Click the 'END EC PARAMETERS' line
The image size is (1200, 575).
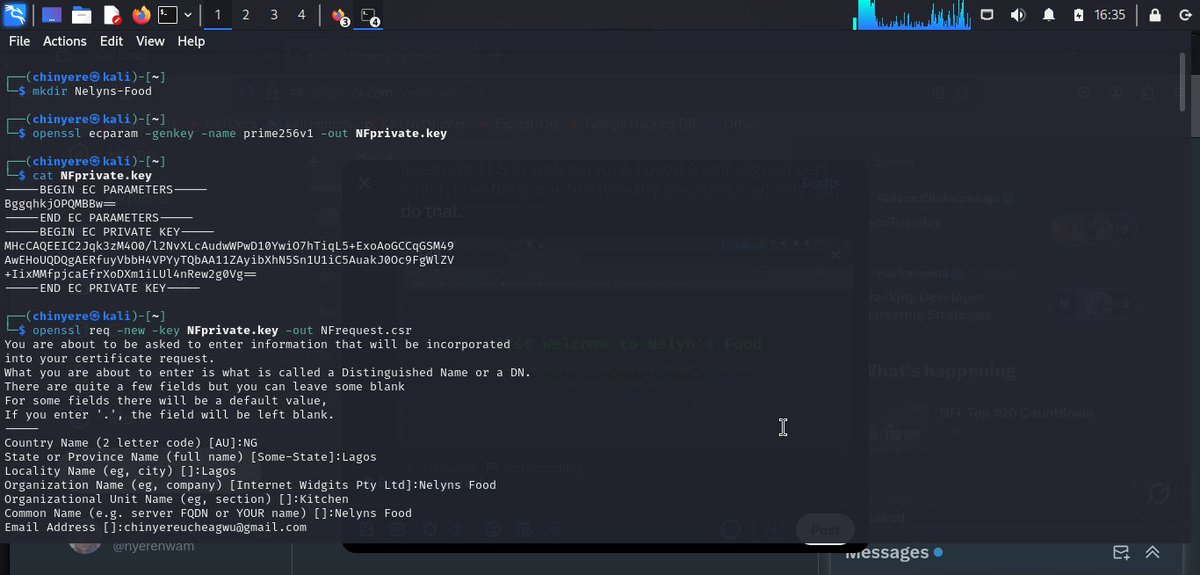99,217
